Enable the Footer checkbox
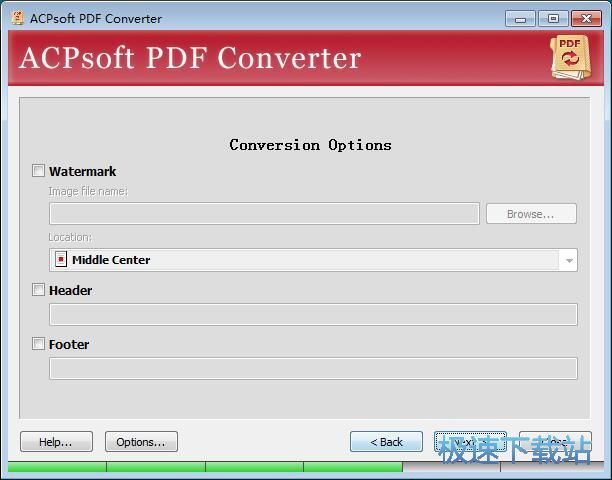This screenshot has width=612, height=480. tap(38, 344)
